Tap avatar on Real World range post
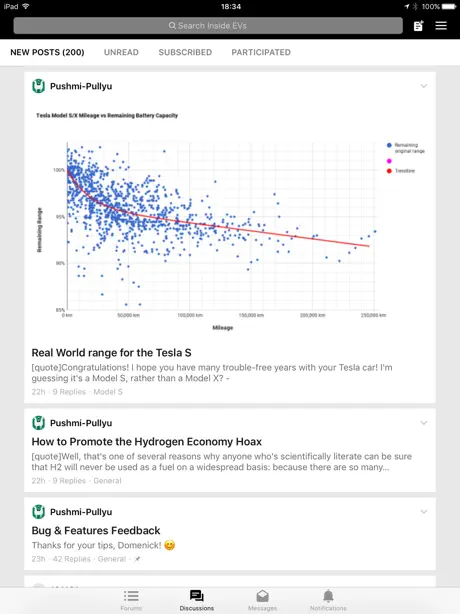The image size is (460, 614). point(38,86)
